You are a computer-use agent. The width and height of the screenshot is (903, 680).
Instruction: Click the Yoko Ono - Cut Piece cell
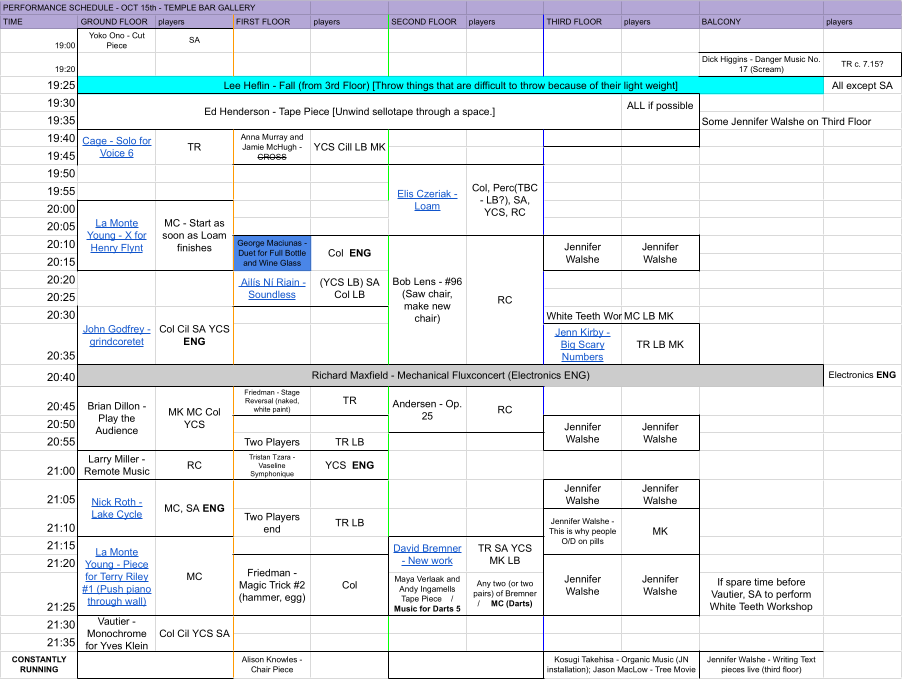pos(116,40)
